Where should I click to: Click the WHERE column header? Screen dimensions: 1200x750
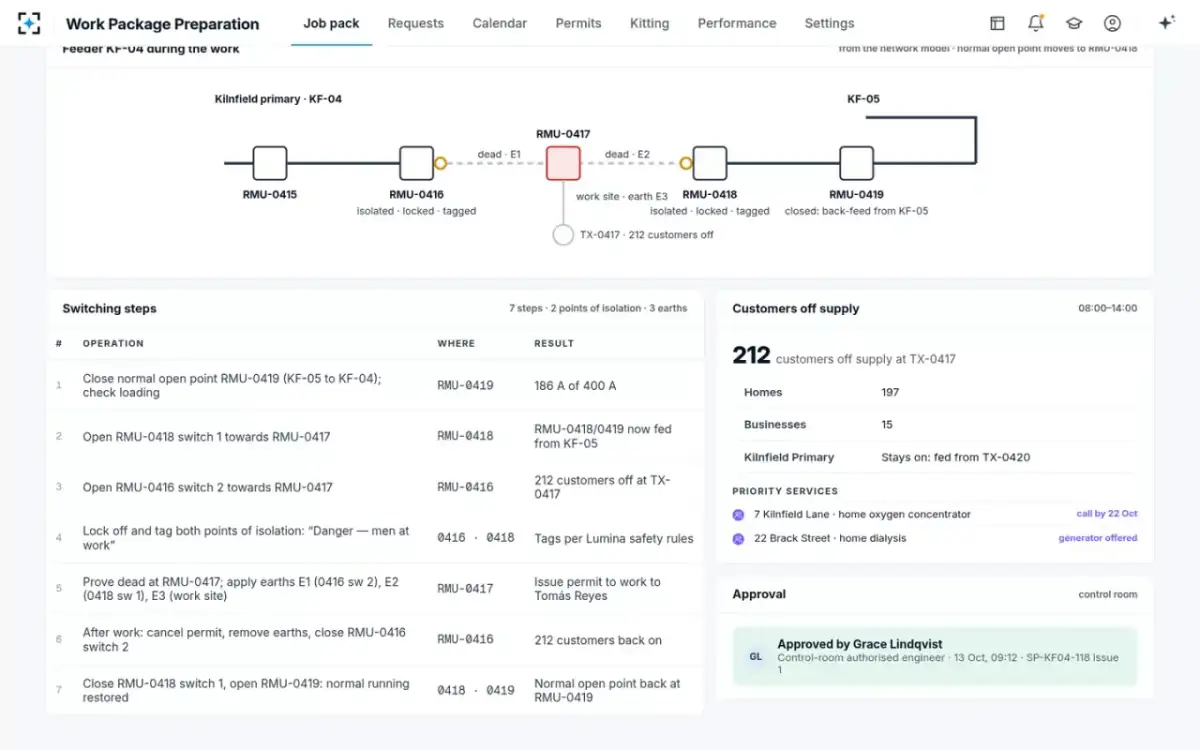[x=456, y=343]
